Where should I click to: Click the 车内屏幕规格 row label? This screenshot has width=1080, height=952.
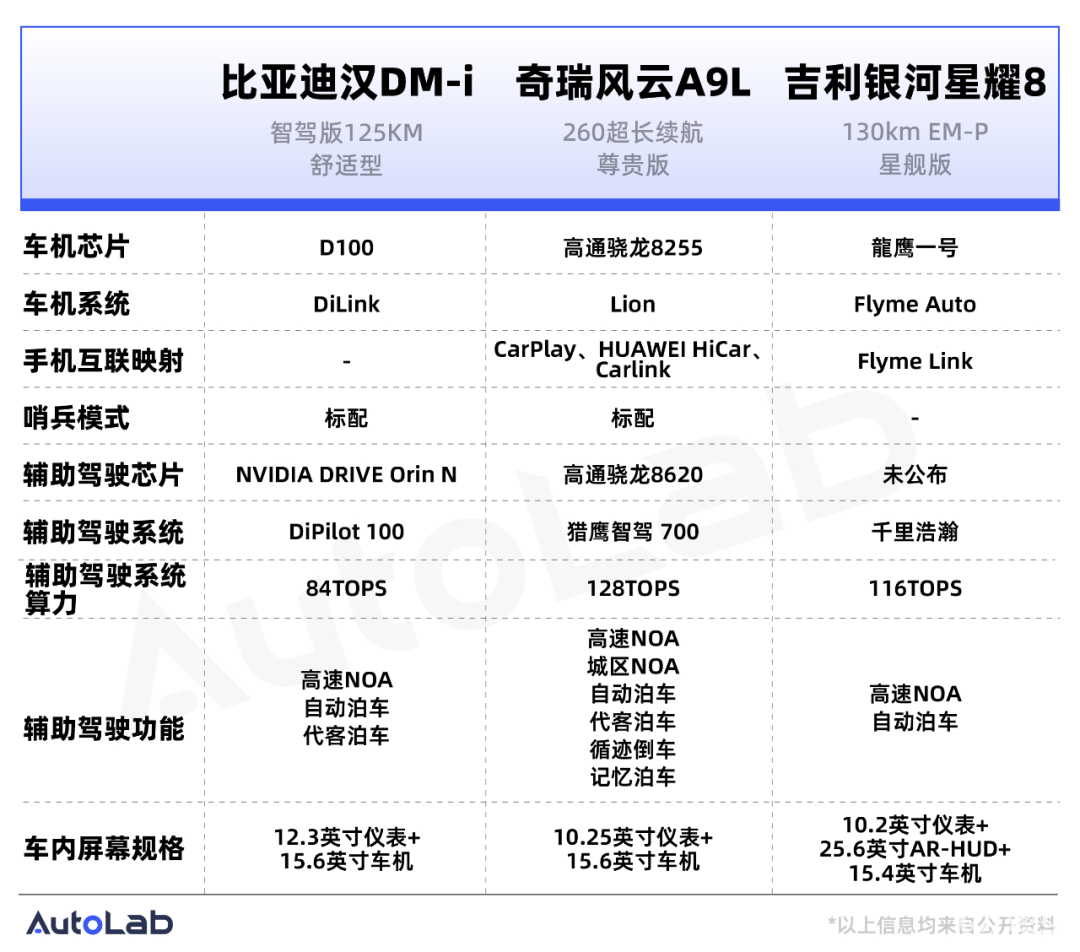click(x=104, y=849)
